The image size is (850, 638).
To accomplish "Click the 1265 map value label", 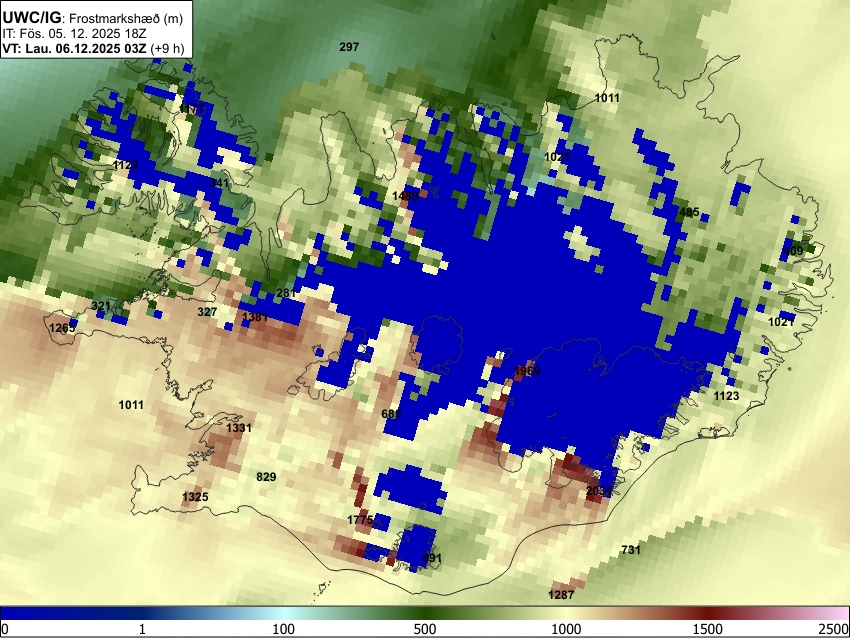I will 62,328.
